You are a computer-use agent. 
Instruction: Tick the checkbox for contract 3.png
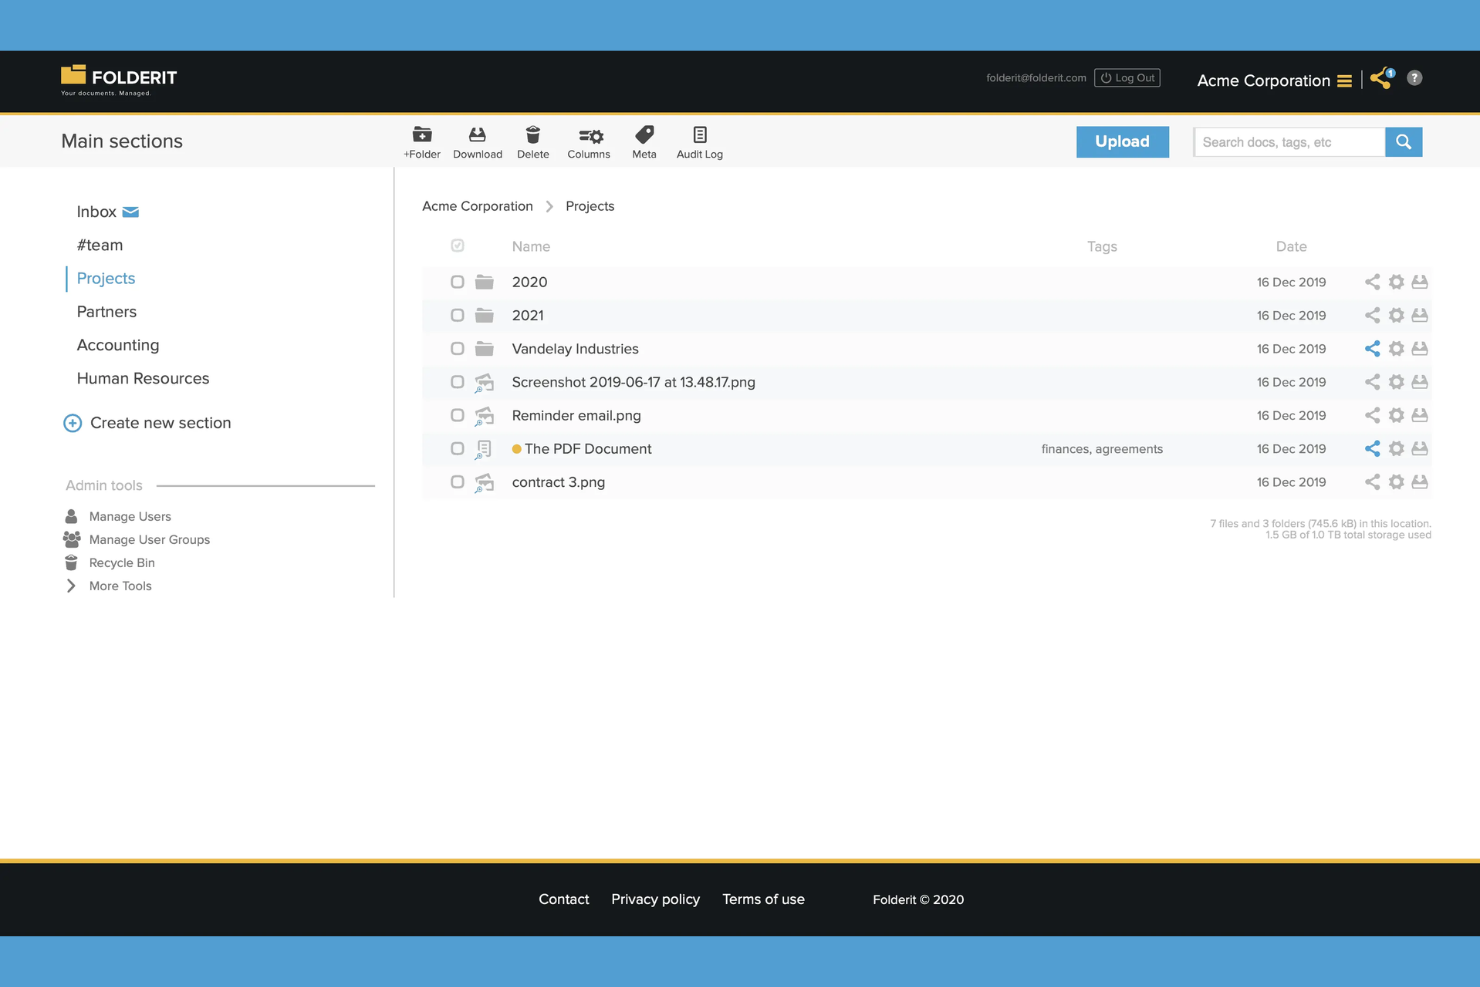pos(457,481)
